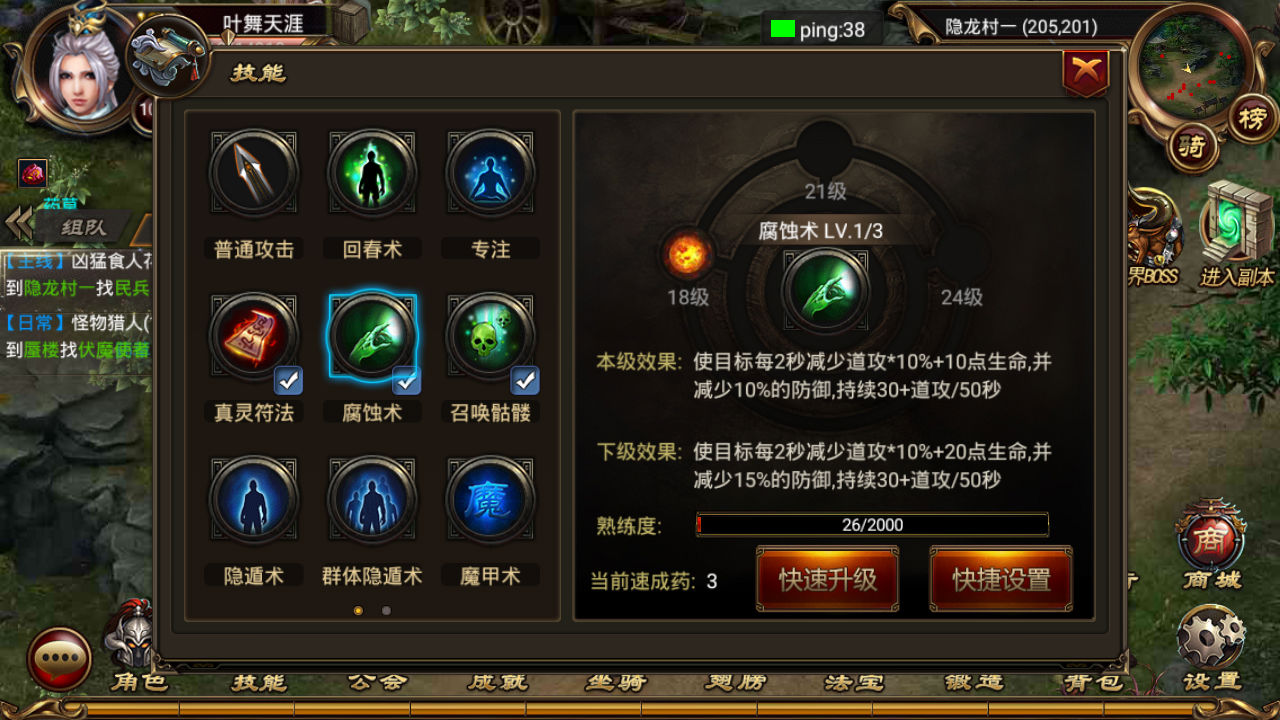The image size is (1280, 720).
Task: Click the 快速升级 button
Action: [827, 579]
